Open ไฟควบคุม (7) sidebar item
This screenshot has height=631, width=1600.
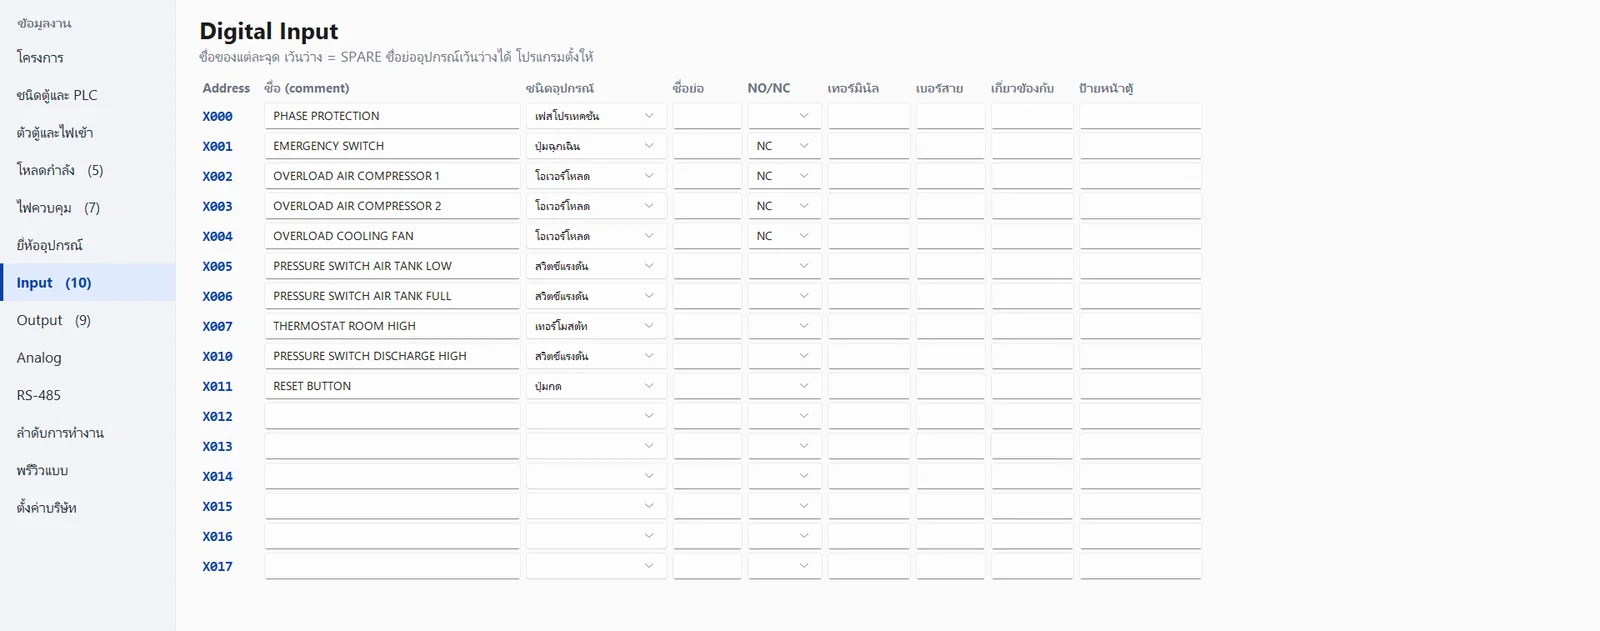[88, 208]
